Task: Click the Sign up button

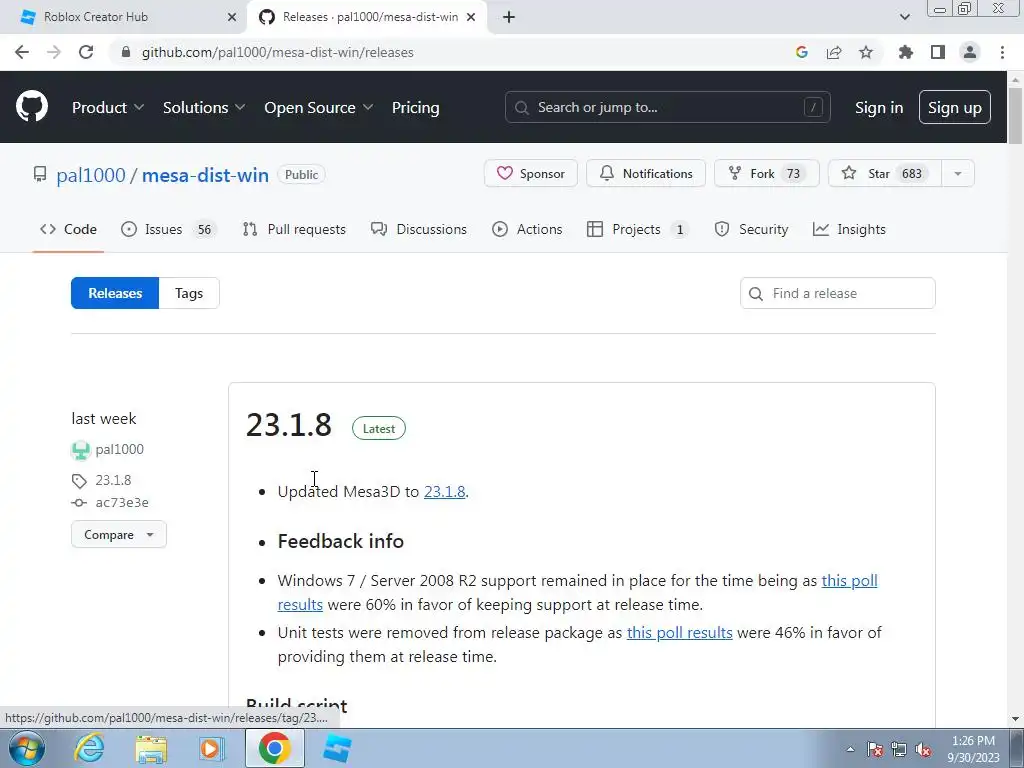Action: [955, 107]
